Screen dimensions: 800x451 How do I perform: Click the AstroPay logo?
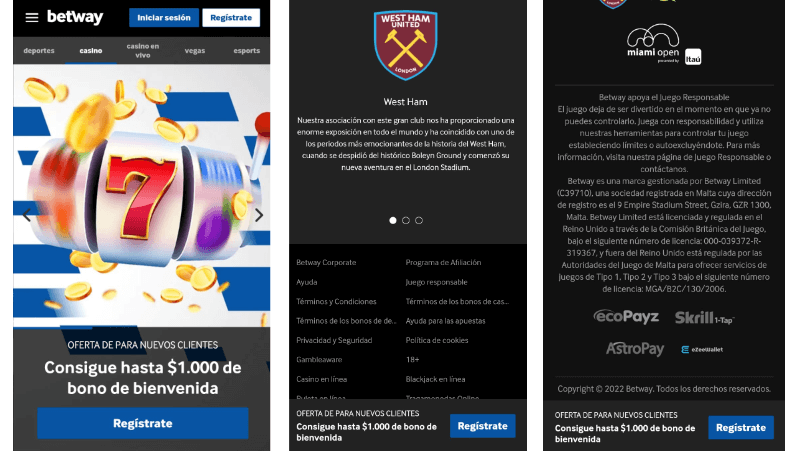click(x=635, y=349)
